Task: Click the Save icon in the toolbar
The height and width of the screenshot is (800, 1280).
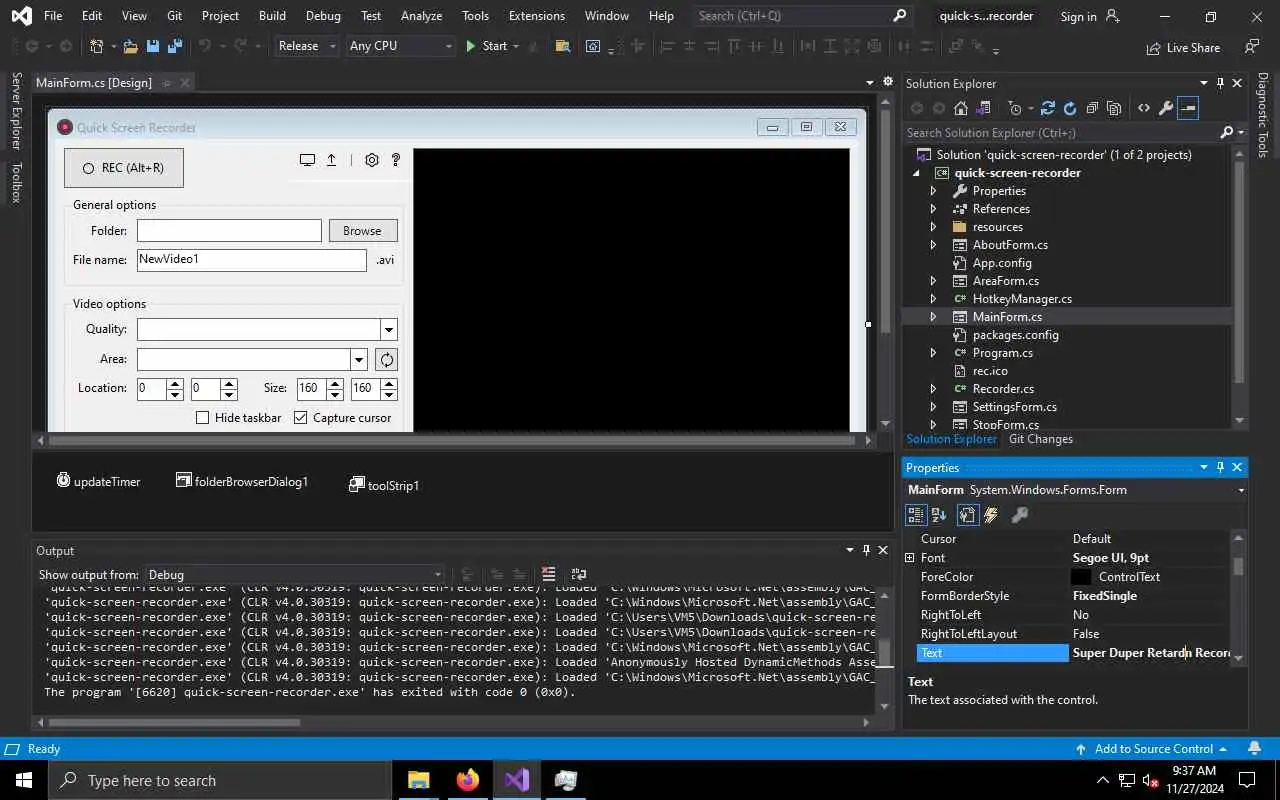Action: point(152,46)
